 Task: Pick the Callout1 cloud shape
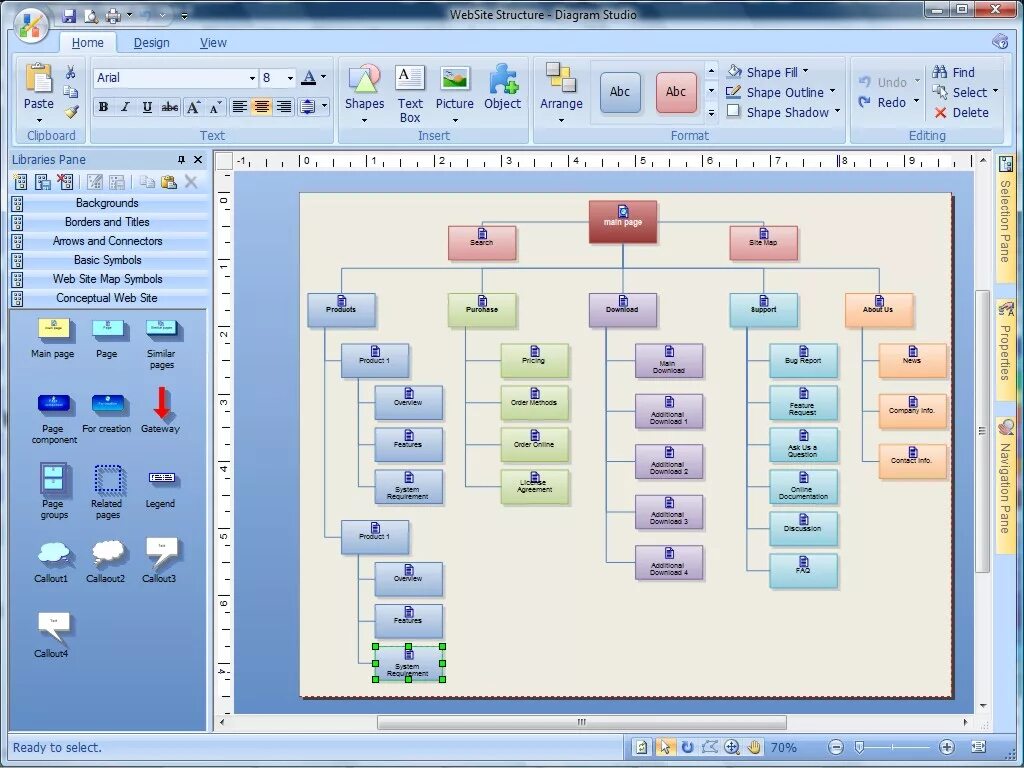coord(53,554)
